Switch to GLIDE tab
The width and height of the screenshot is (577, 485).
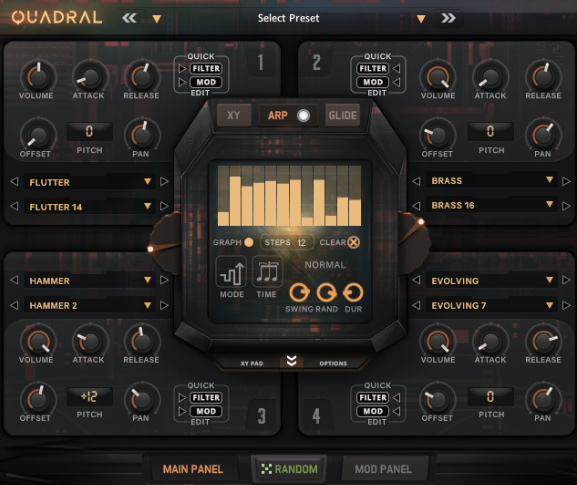point(343,116)
